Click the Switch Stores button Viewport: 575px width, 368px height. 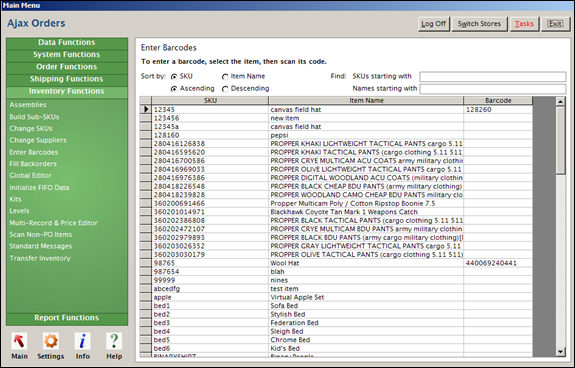479,24
